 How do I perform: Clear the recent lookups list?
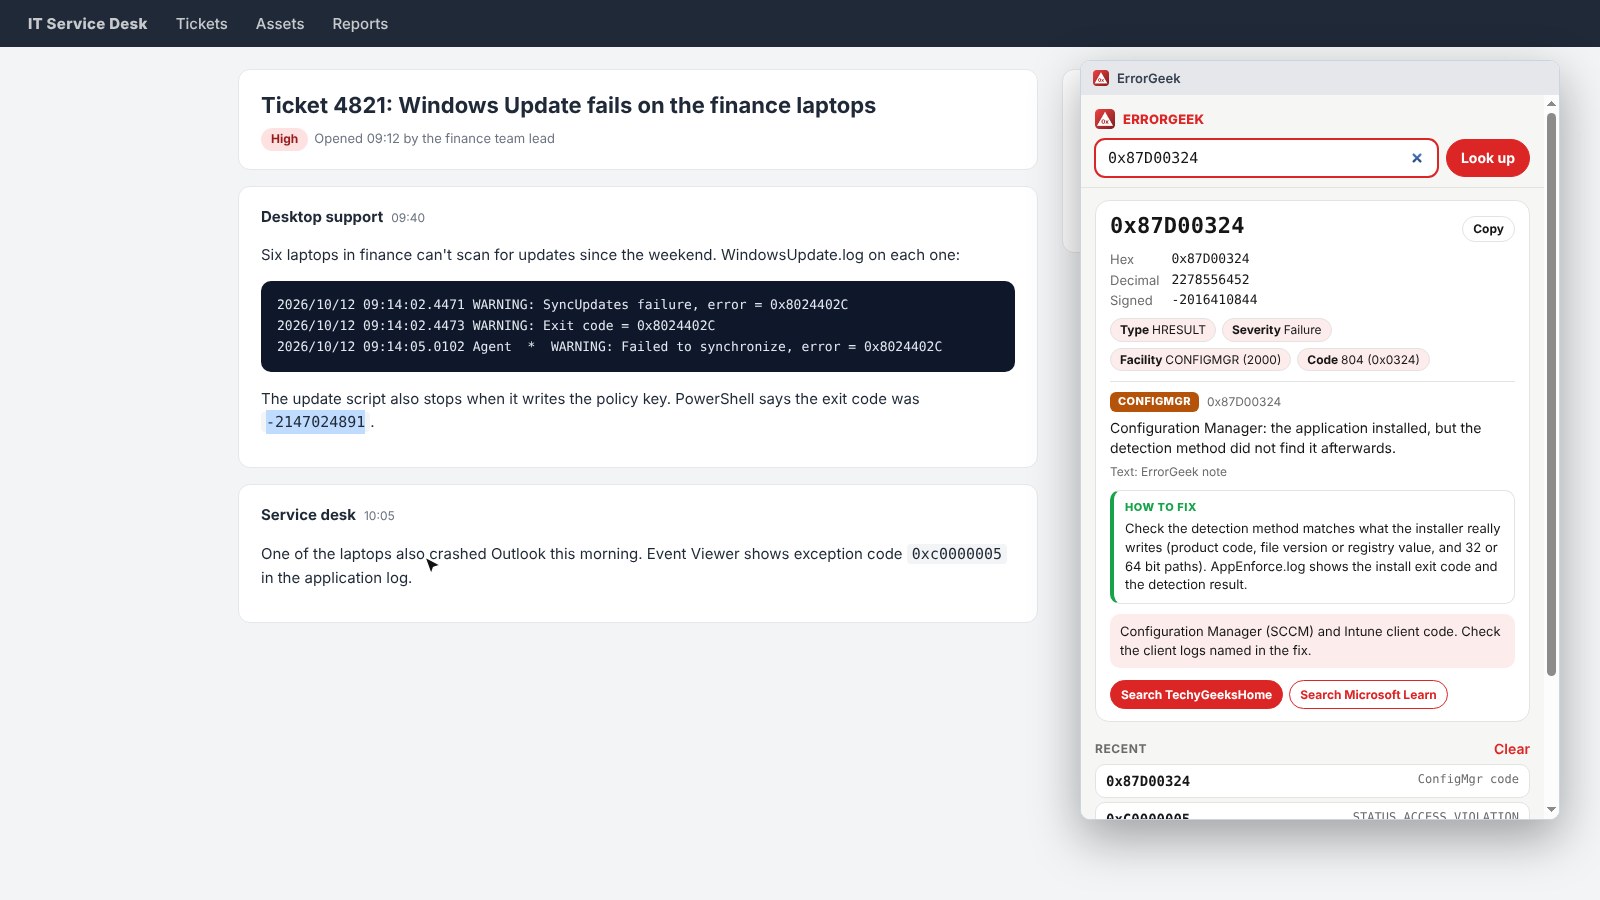click(x=1511, y=749)
